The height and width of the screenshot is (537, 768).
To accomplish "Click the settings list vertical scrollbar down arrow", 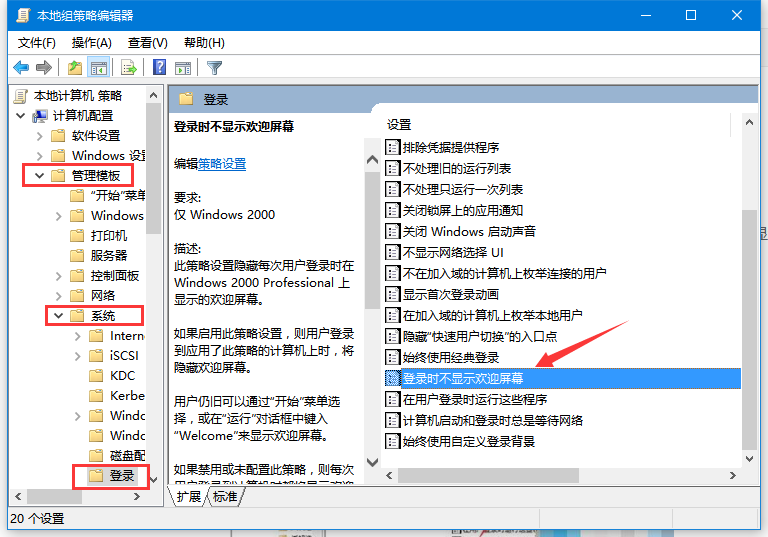I will tap(749, 459).
